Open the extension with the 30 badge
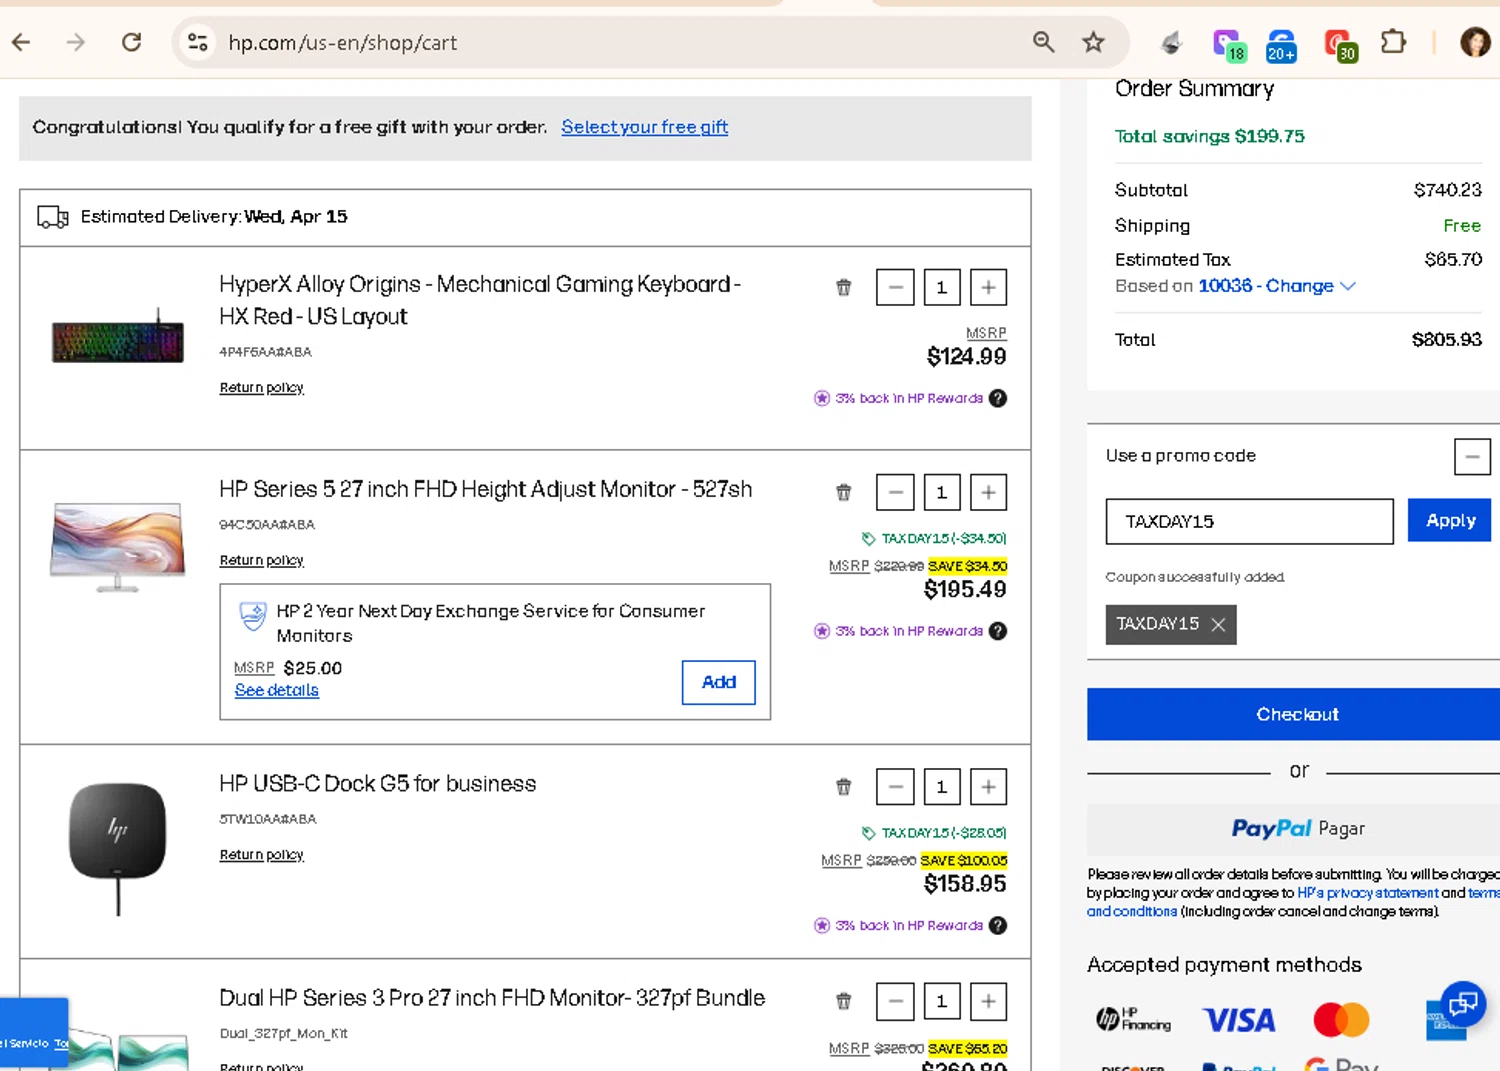Viewport: 1500px width, 1071px height. click(1339, 44)
